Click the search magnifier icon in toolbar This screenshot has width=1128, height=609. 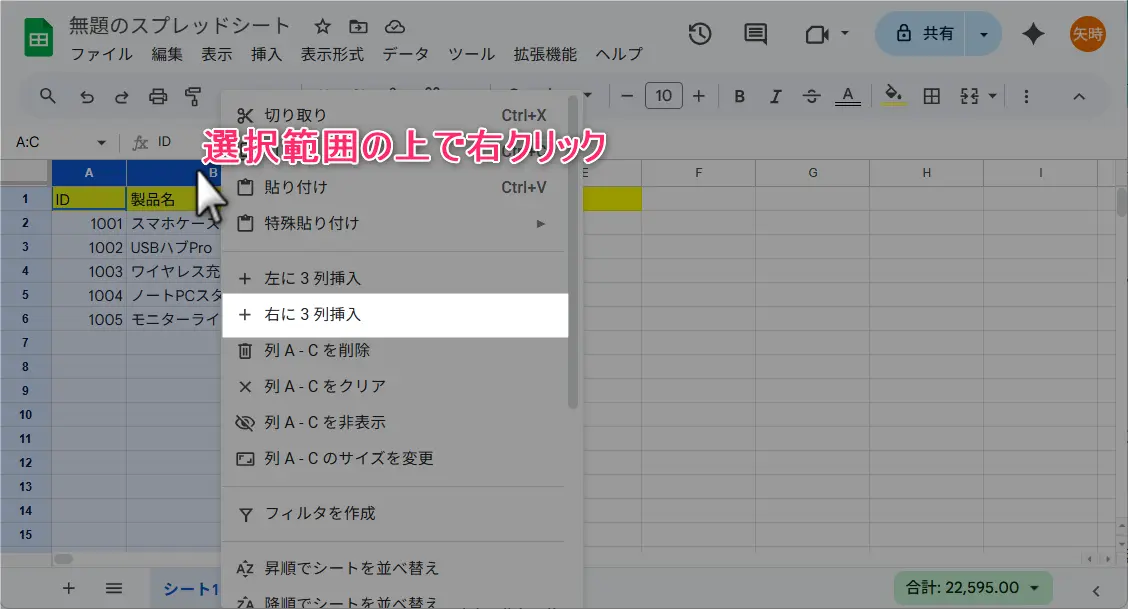point(47,96)
